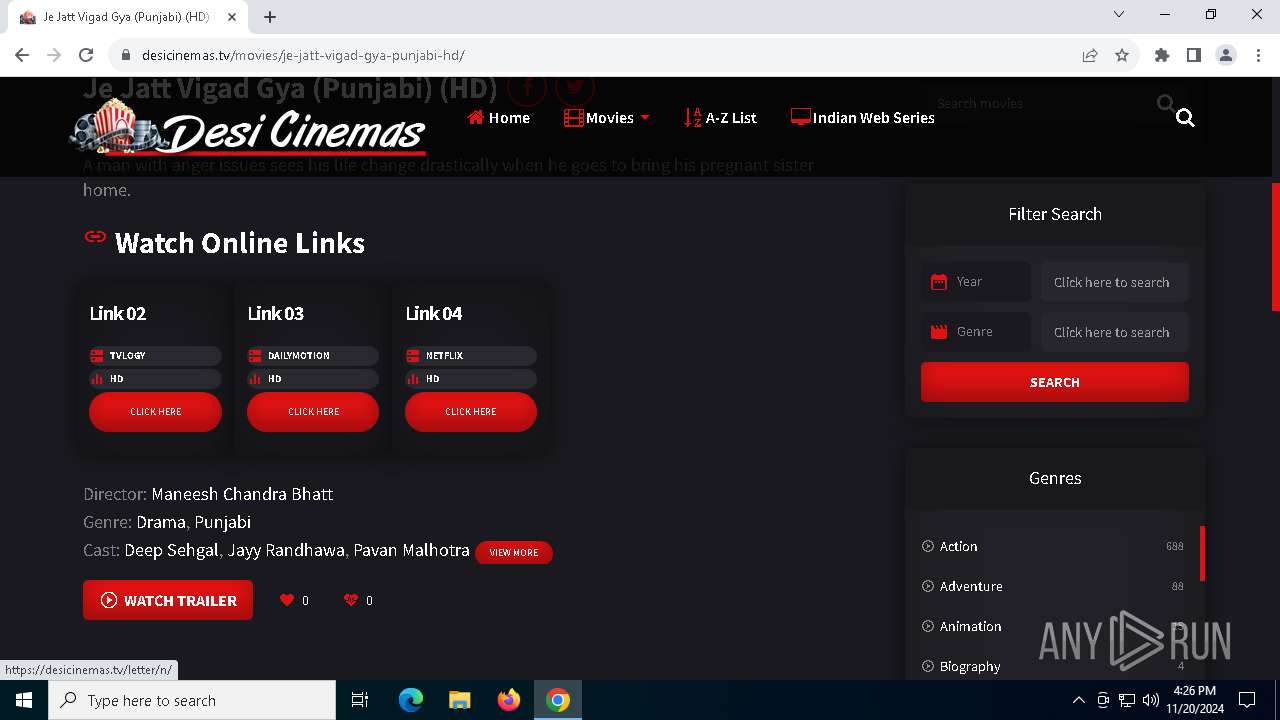The height and width of the screenshot is (720, 1280).
Task: Click HERE button for Link 03 Dailymotion
Action: [313, 411]
